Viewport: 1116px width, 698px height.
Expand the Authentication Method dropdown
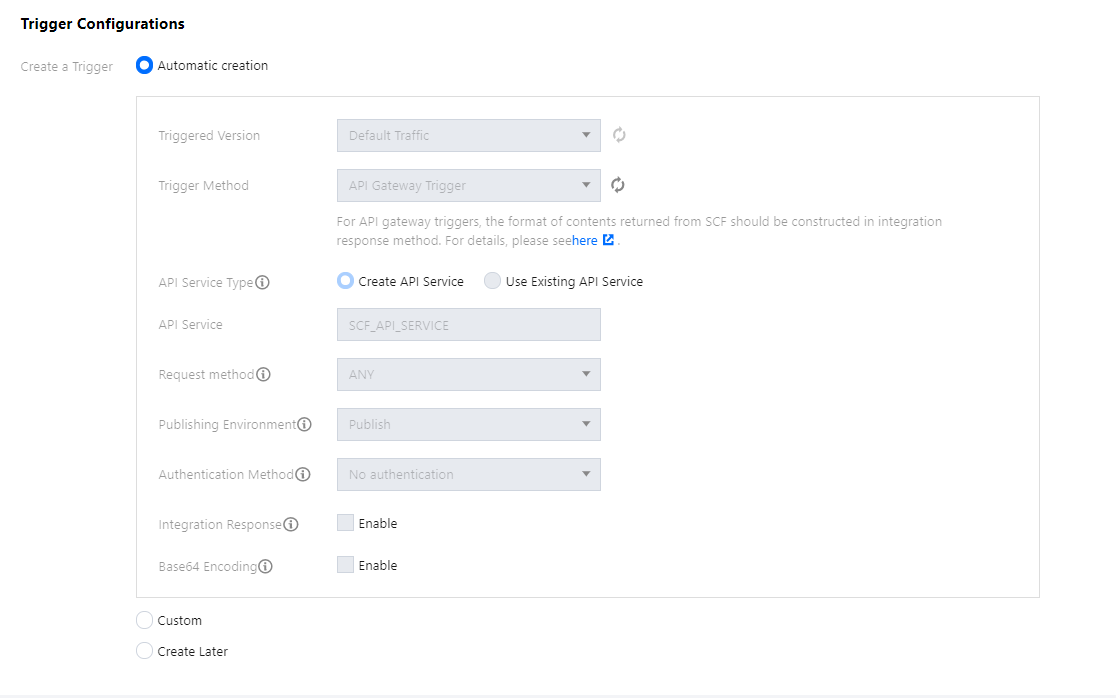pos(468,475)
